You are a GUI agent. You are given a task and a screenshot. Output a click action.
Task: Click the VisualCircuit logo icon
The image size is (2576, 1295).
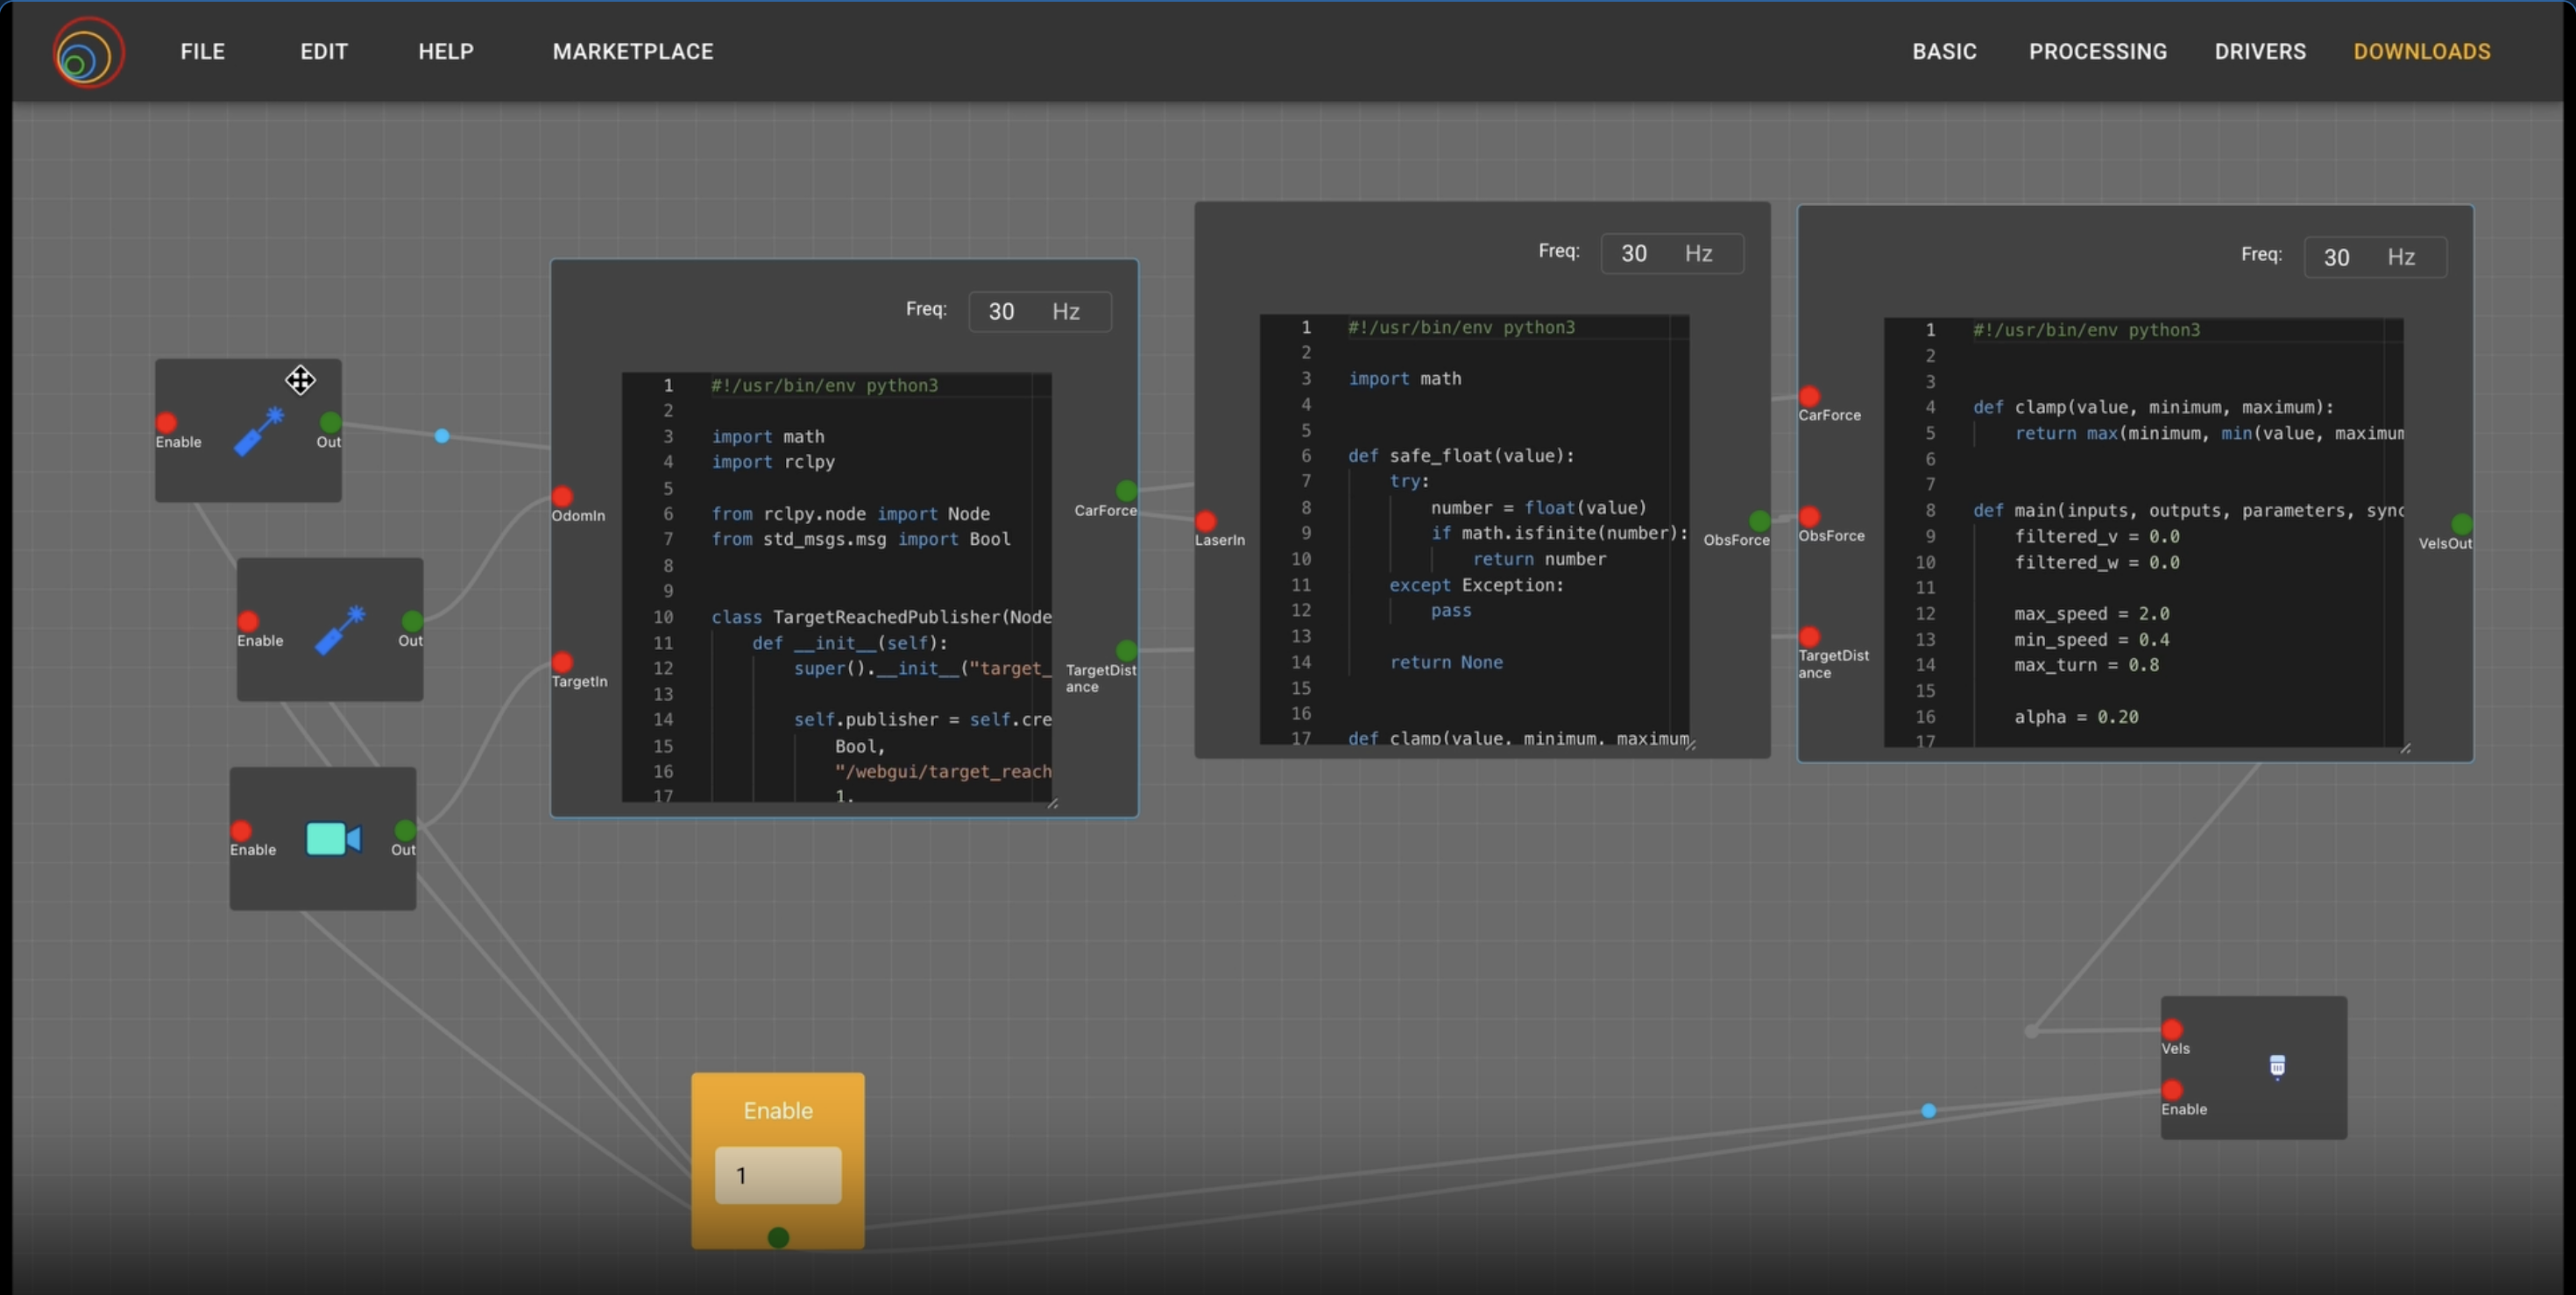tap(88, 53)
